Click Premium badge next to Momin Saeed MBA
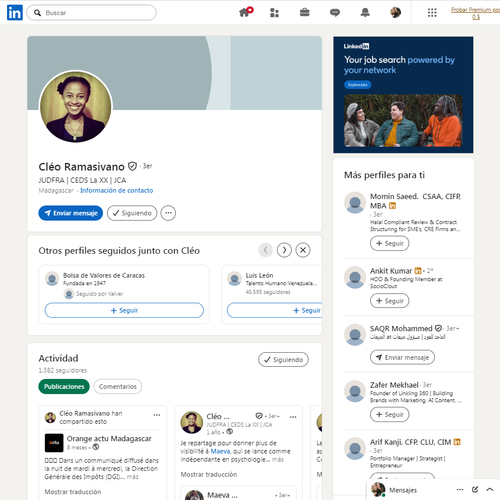The height and width of the screenshot is (500, 500). pyautogui.click(x=392, y=206)
